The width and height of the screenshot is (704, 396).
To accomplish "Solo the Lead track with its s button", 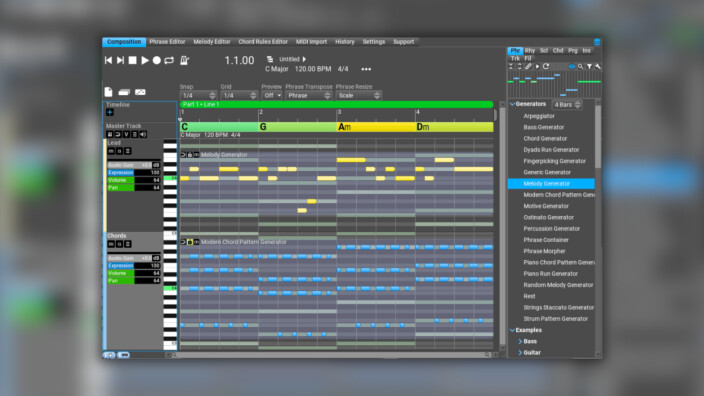I will tap(119, 151).
